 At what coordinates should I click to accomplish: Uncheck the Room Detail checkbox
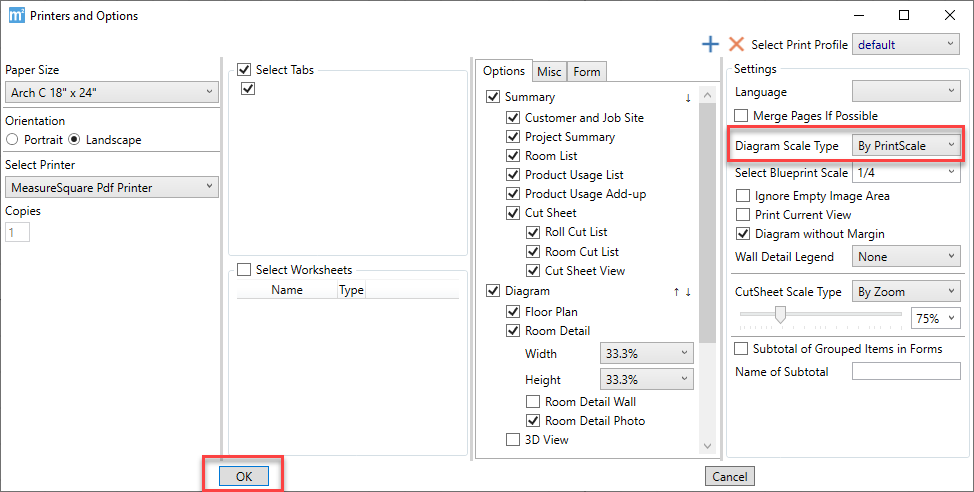[513, 330]
